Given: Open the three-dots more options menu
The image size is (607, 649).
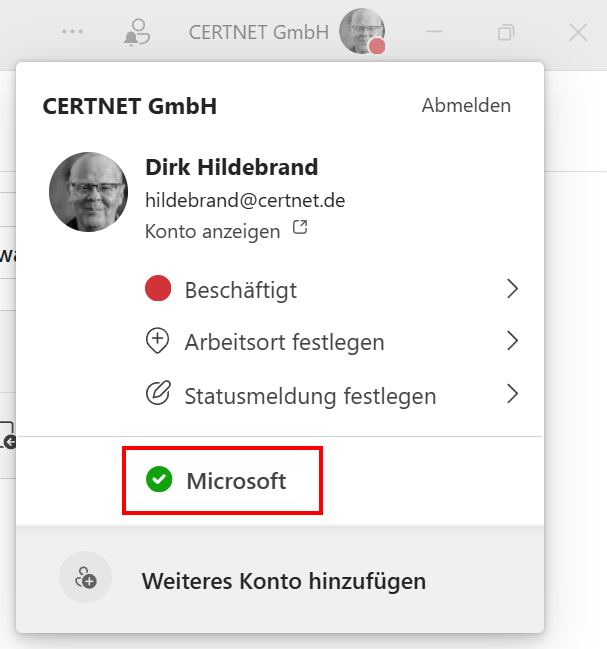Looking at the screenshot, I should pyautogui.click(x=72, y=32).
